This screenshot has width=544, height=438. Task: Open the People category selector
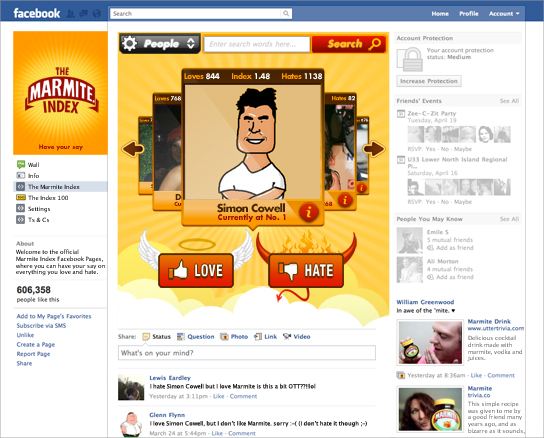coord(160,44)
